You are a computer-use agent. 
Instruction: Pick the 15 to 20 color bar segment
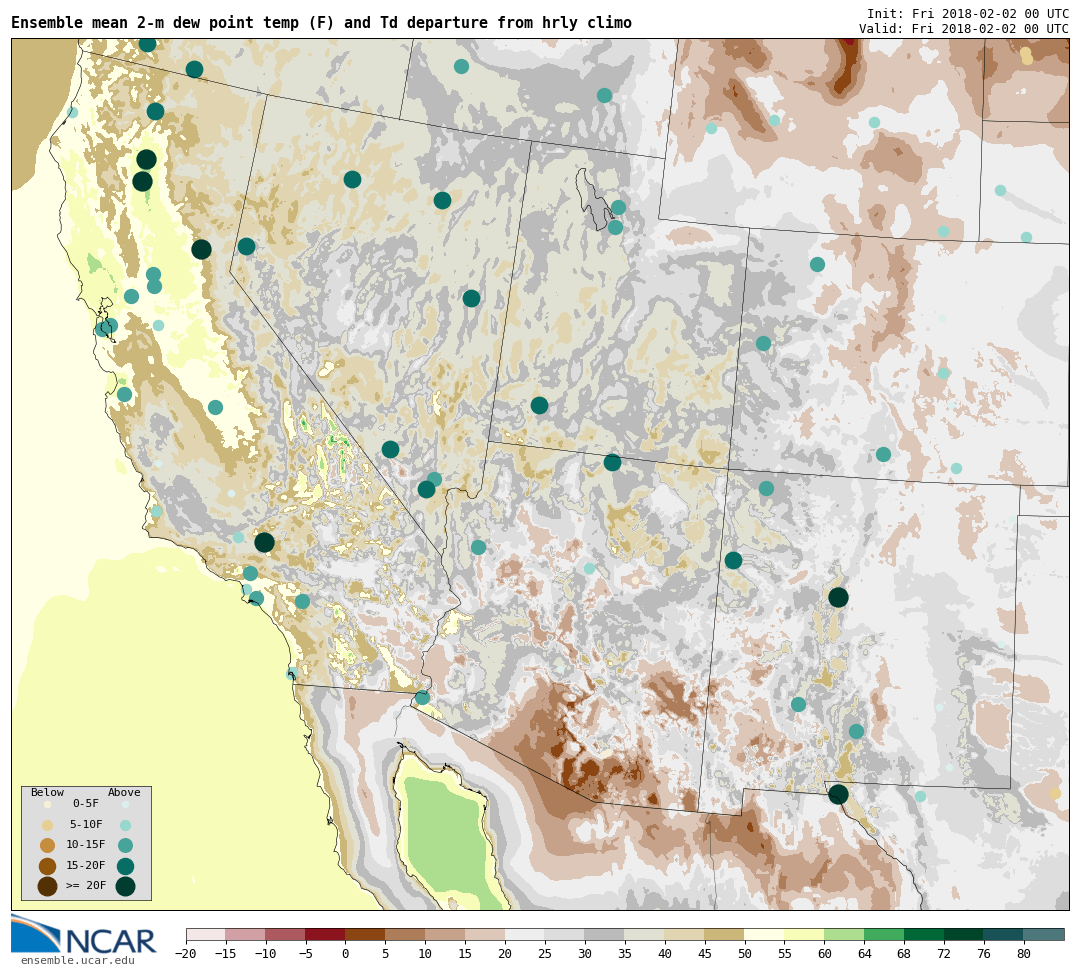click(x=485, y=934)
